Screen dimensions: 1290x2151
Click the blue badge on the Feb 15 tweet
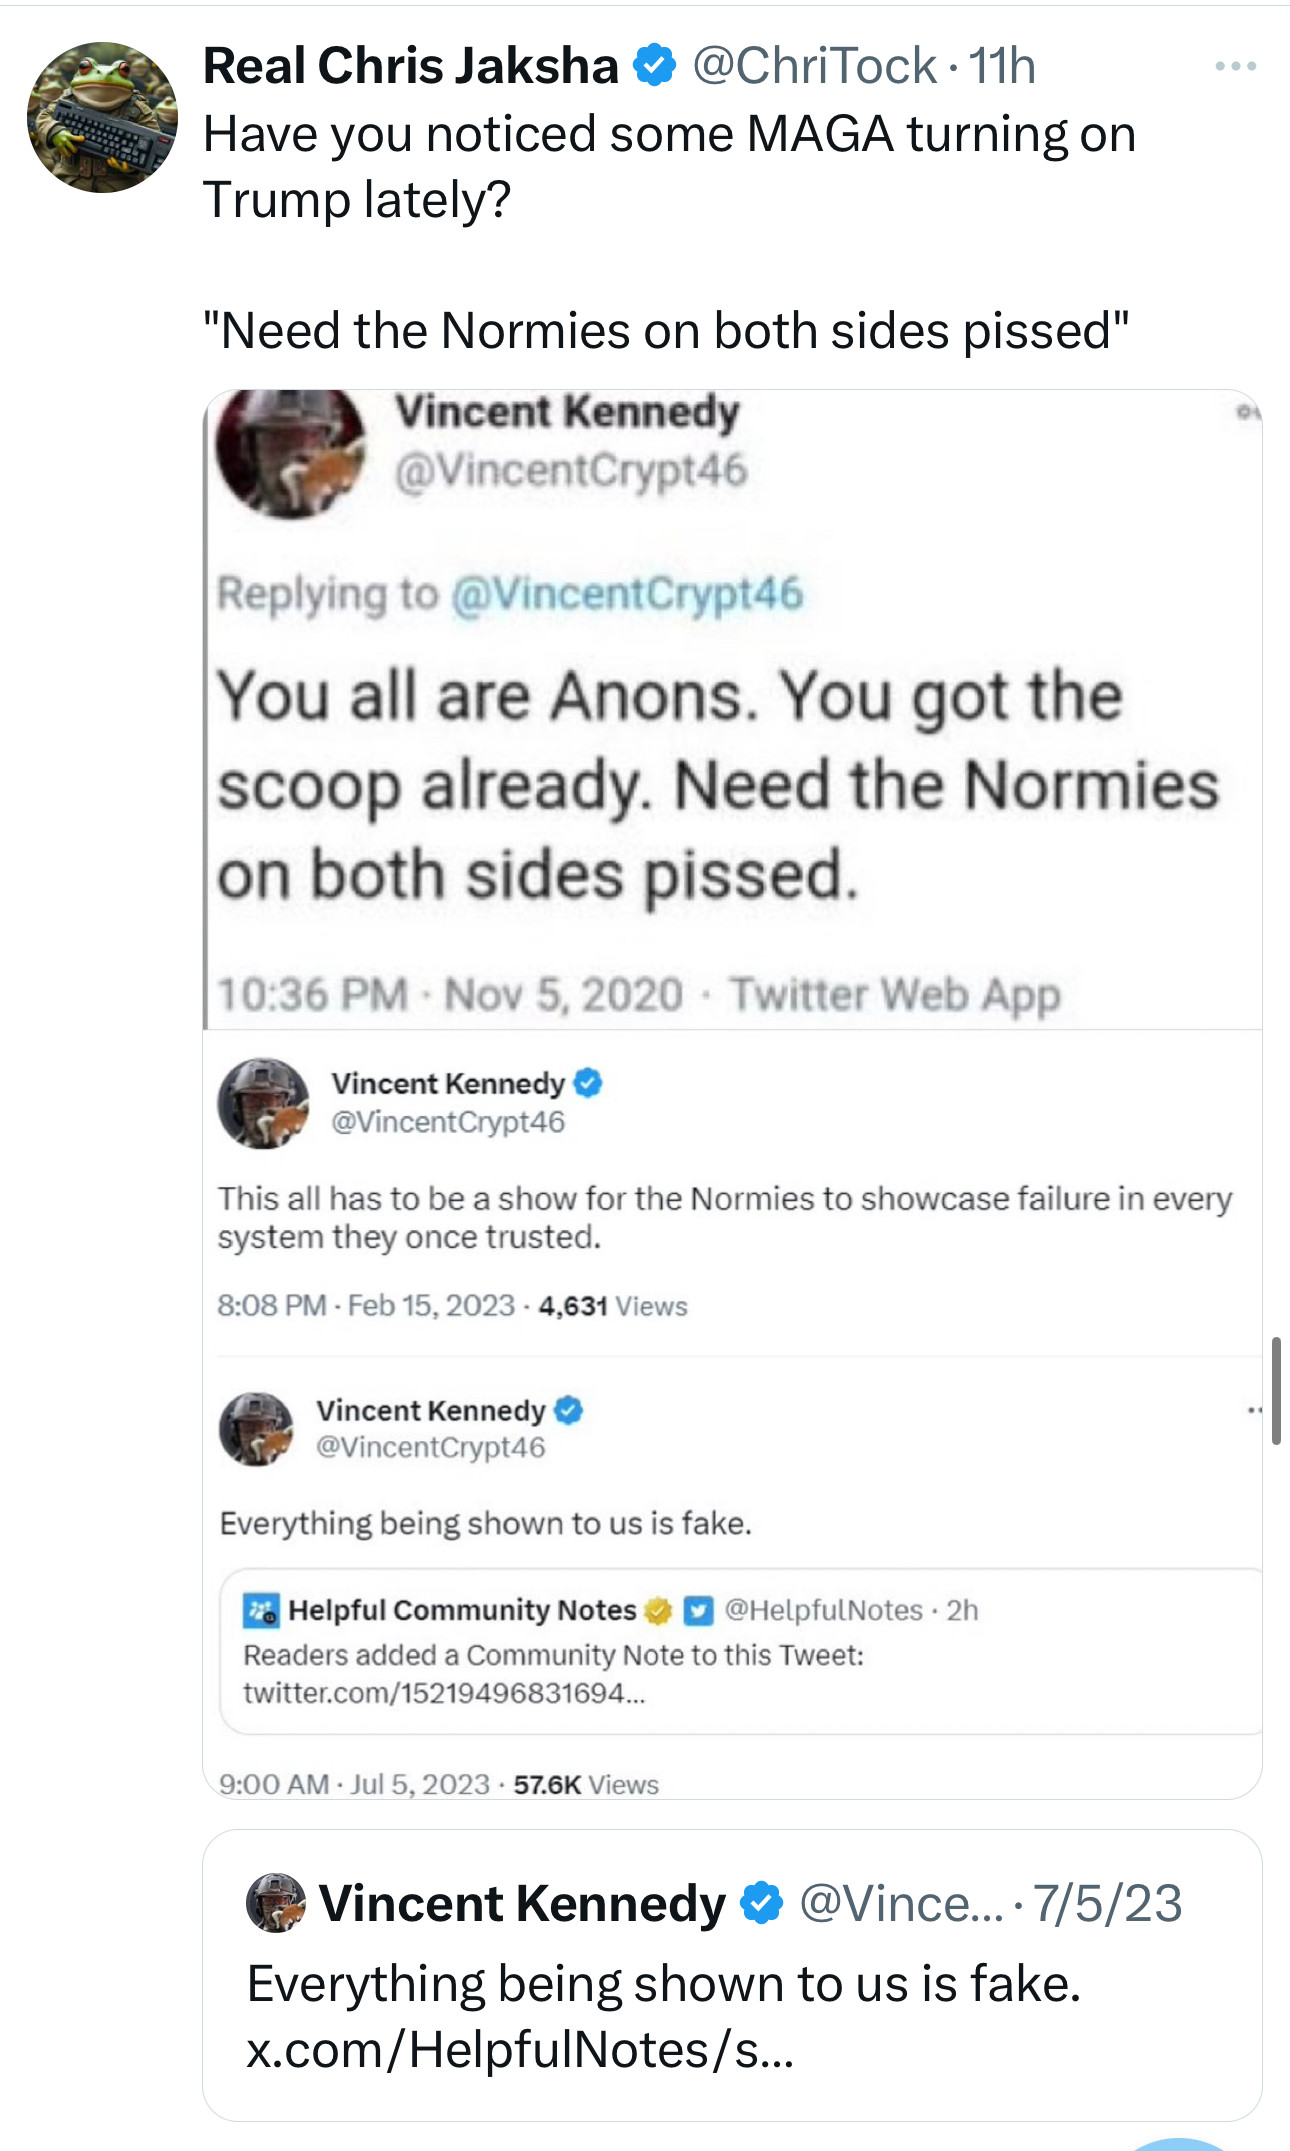click(588, 1083)
